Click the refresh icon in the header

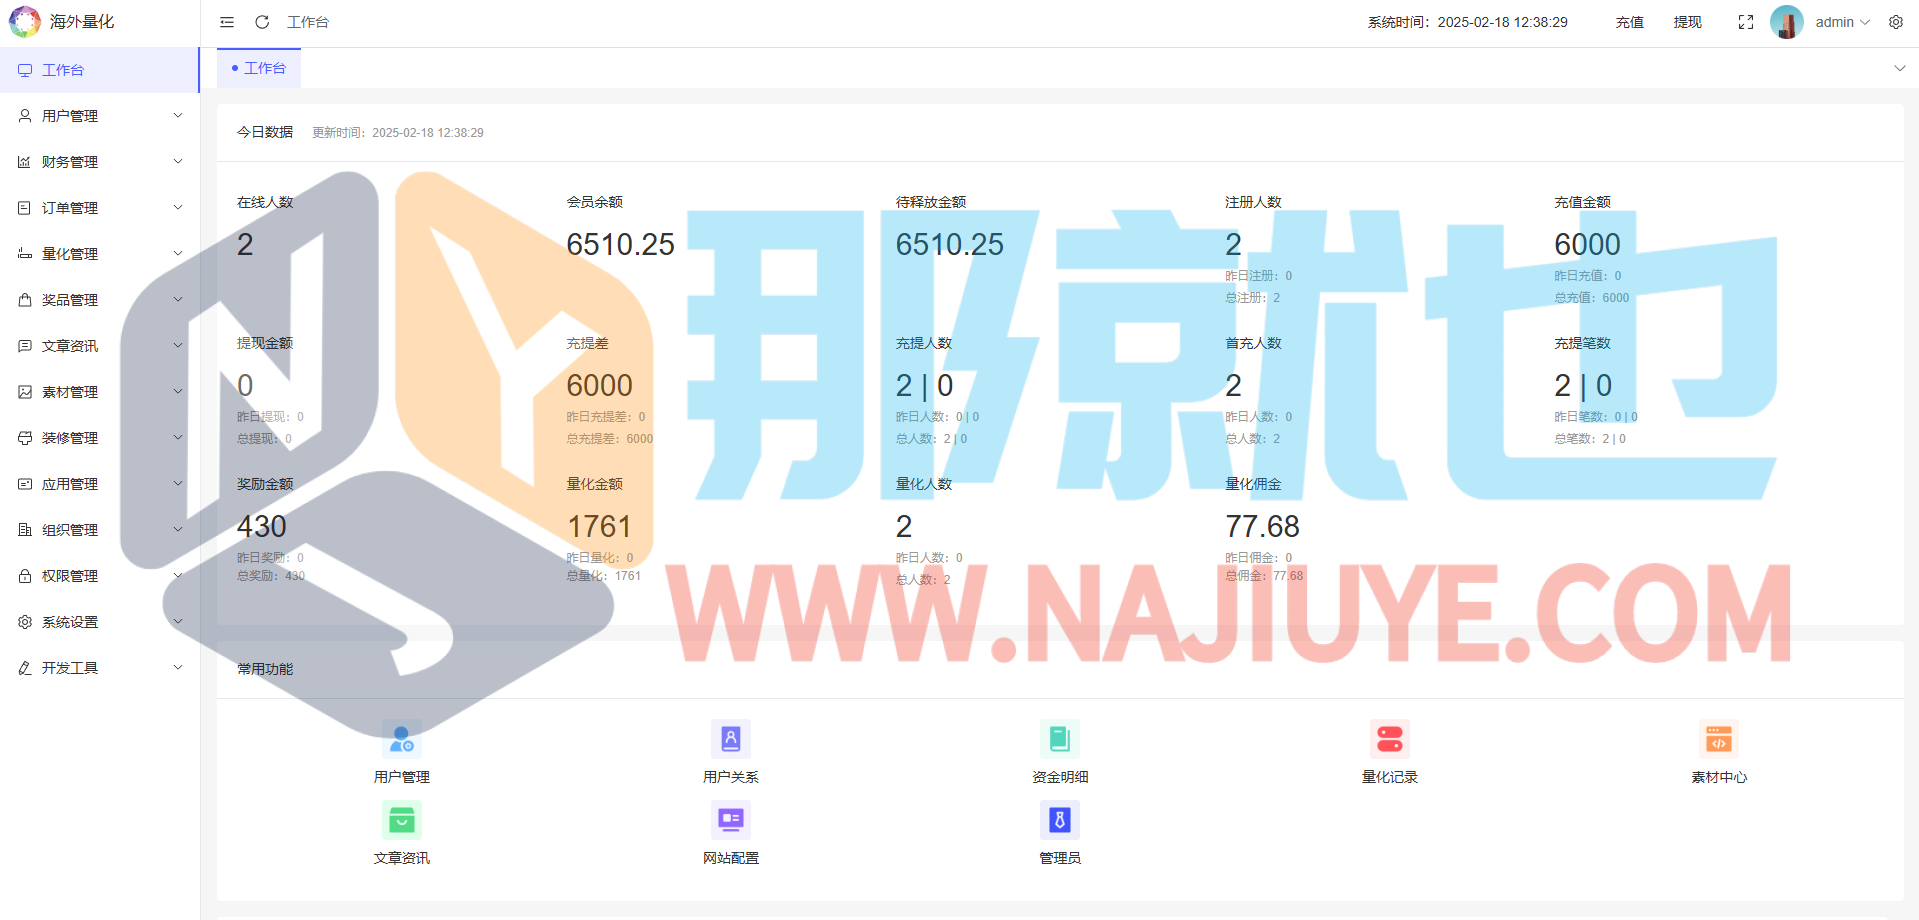pyautogui.click(x=262, y=22)
